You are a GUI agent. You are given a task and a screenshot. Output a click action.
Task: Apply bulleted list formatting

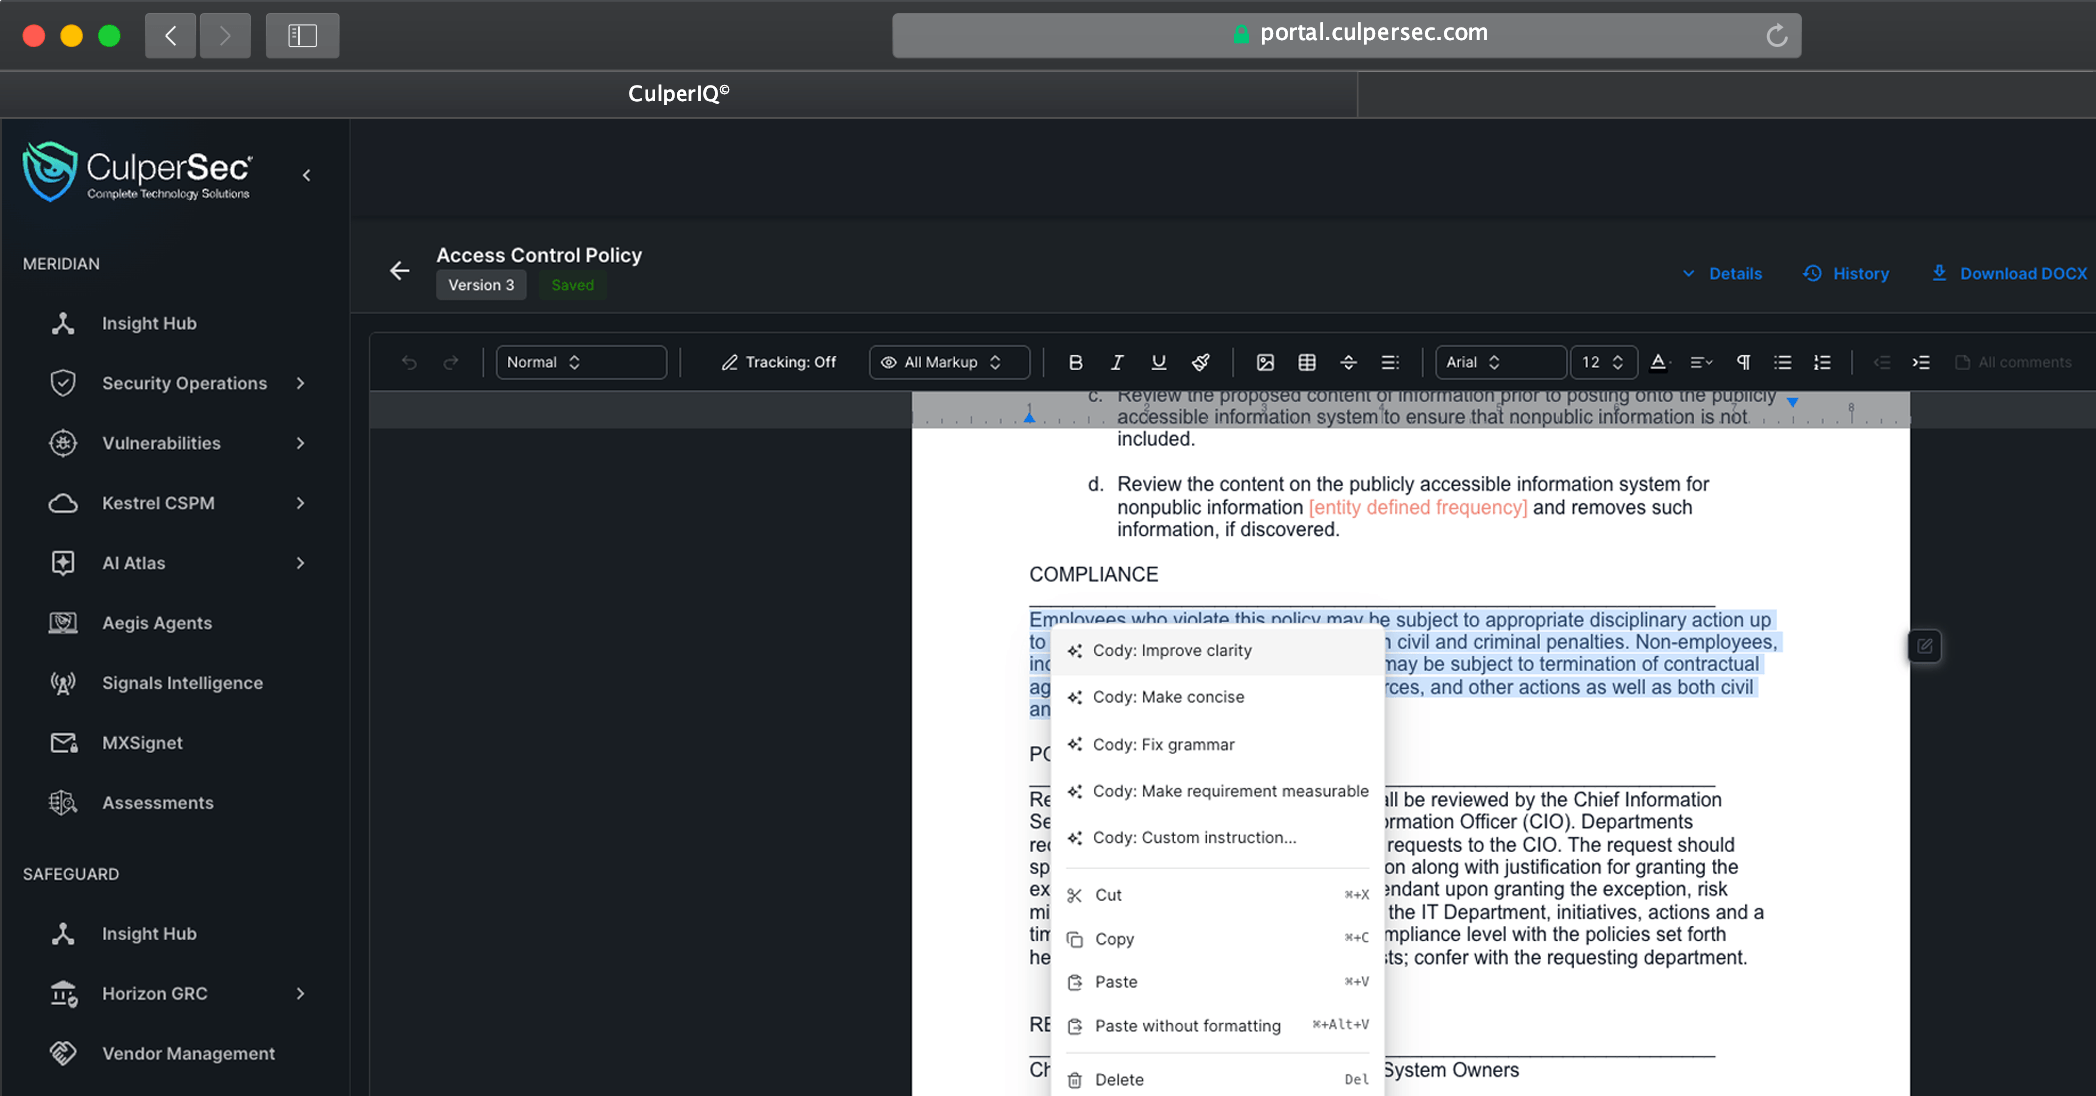click(1783, 362)
